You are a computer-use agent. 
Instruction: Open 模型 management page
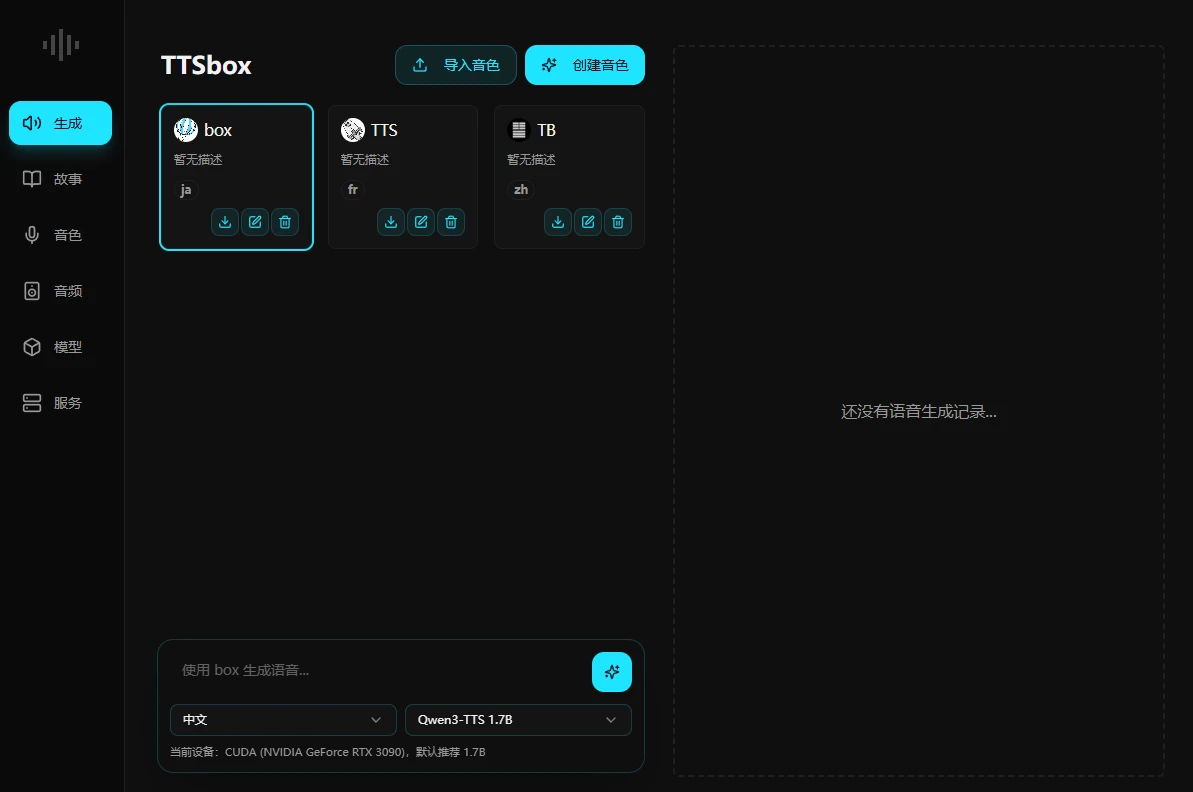pyautogui.click(x=61, y=347)
